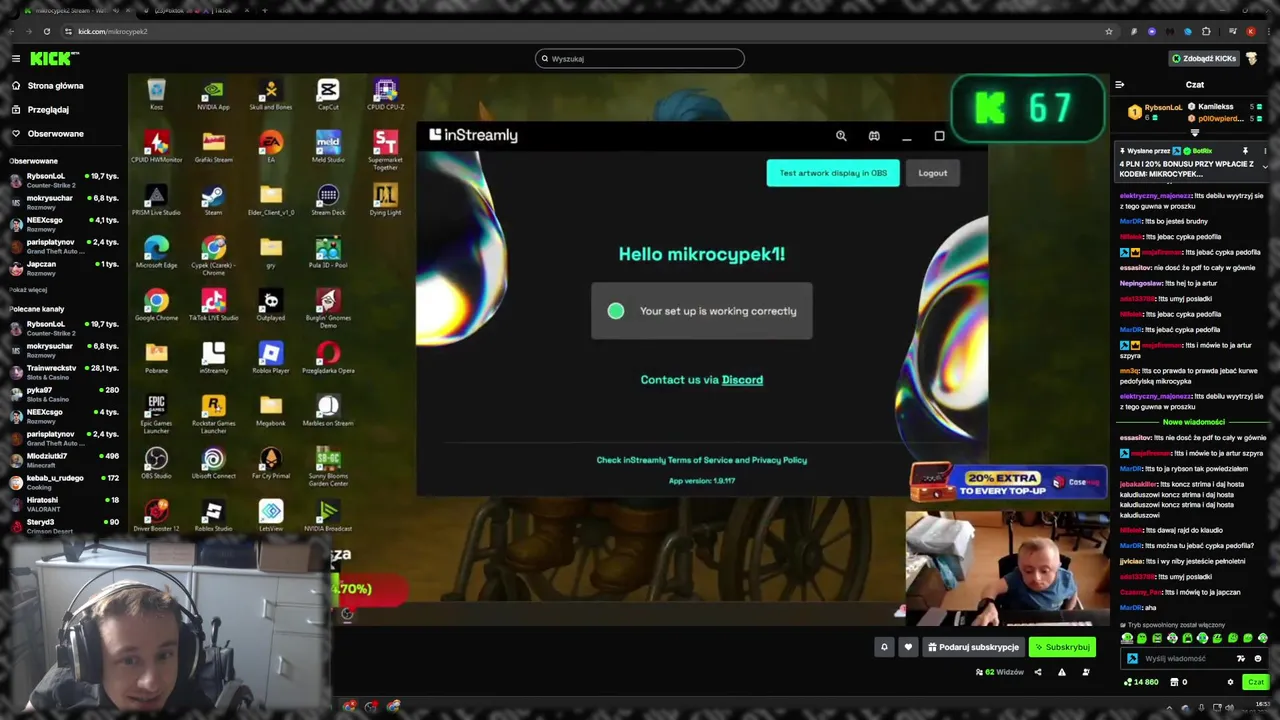
Task: Follow the channel with the heart button
Action: pos(908,647)
